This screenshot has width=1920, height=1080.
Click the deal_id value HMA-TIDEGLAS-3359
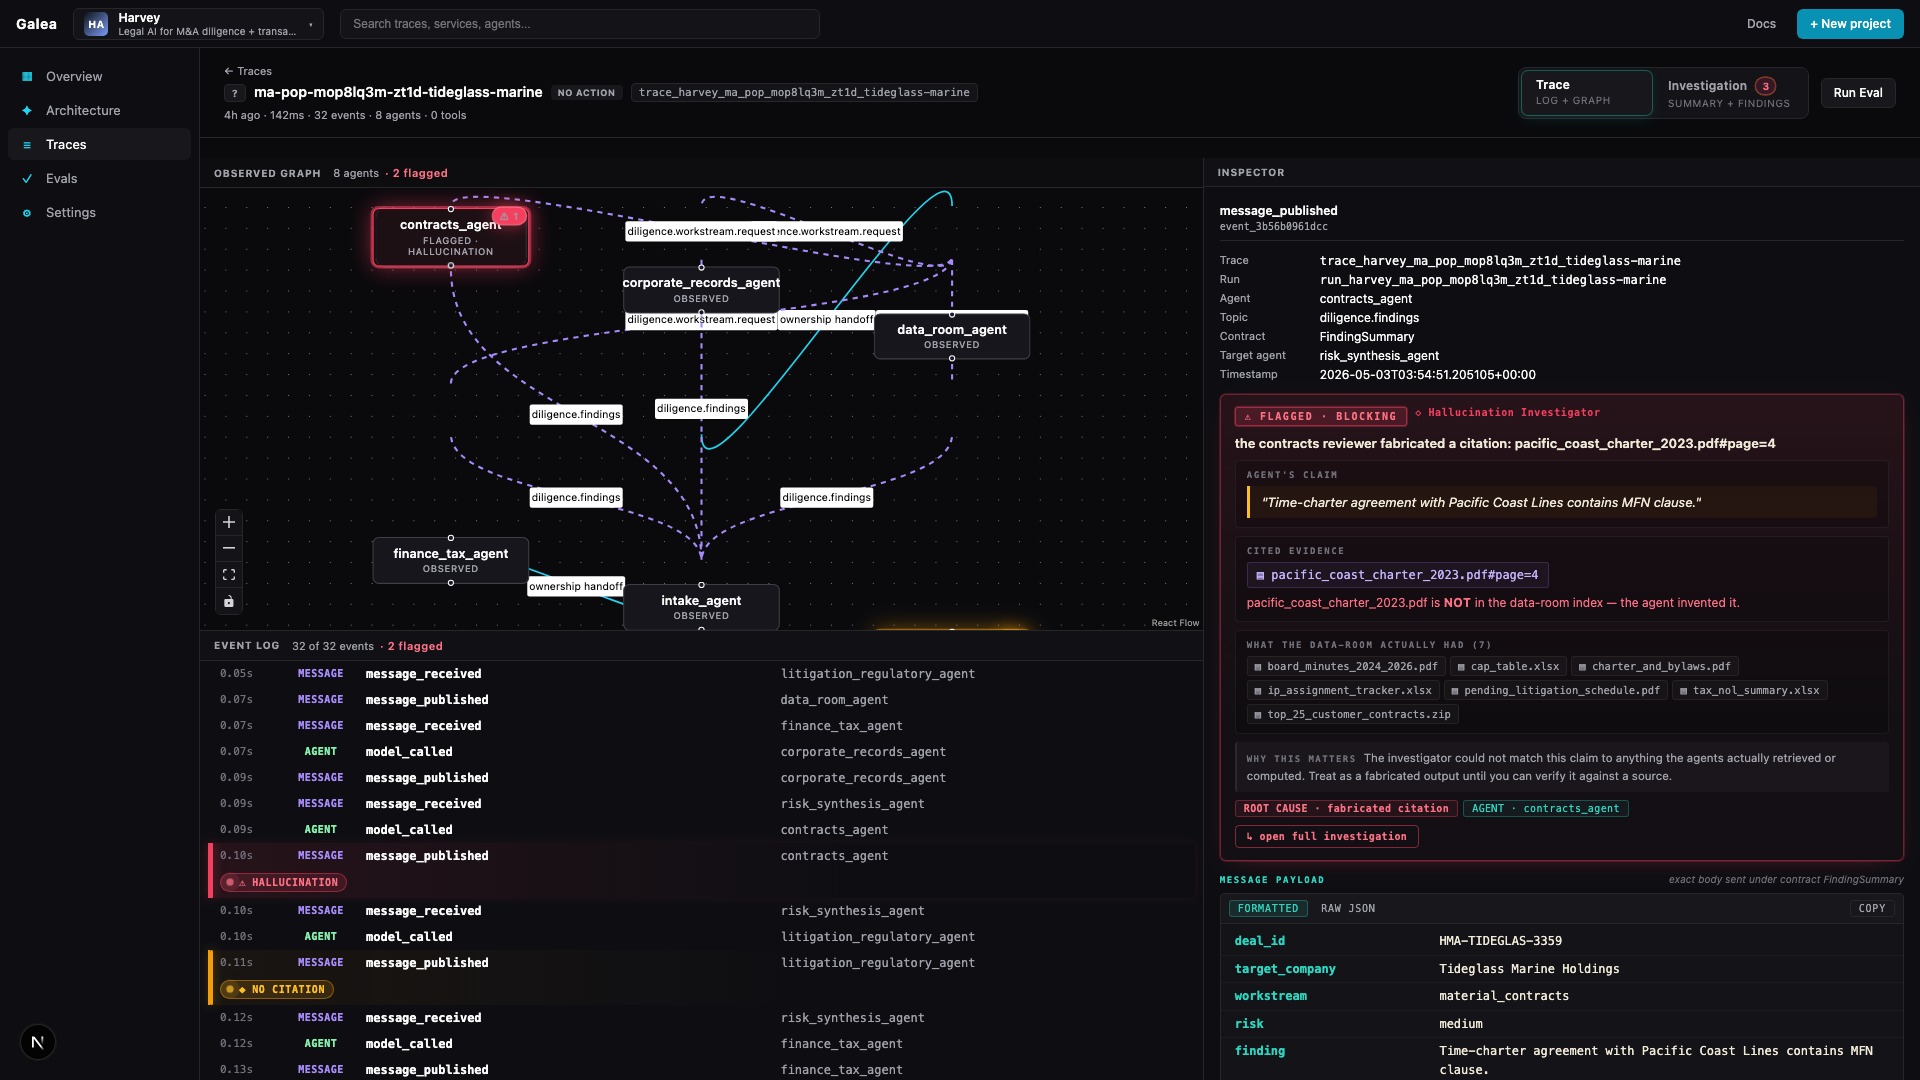1500,941
